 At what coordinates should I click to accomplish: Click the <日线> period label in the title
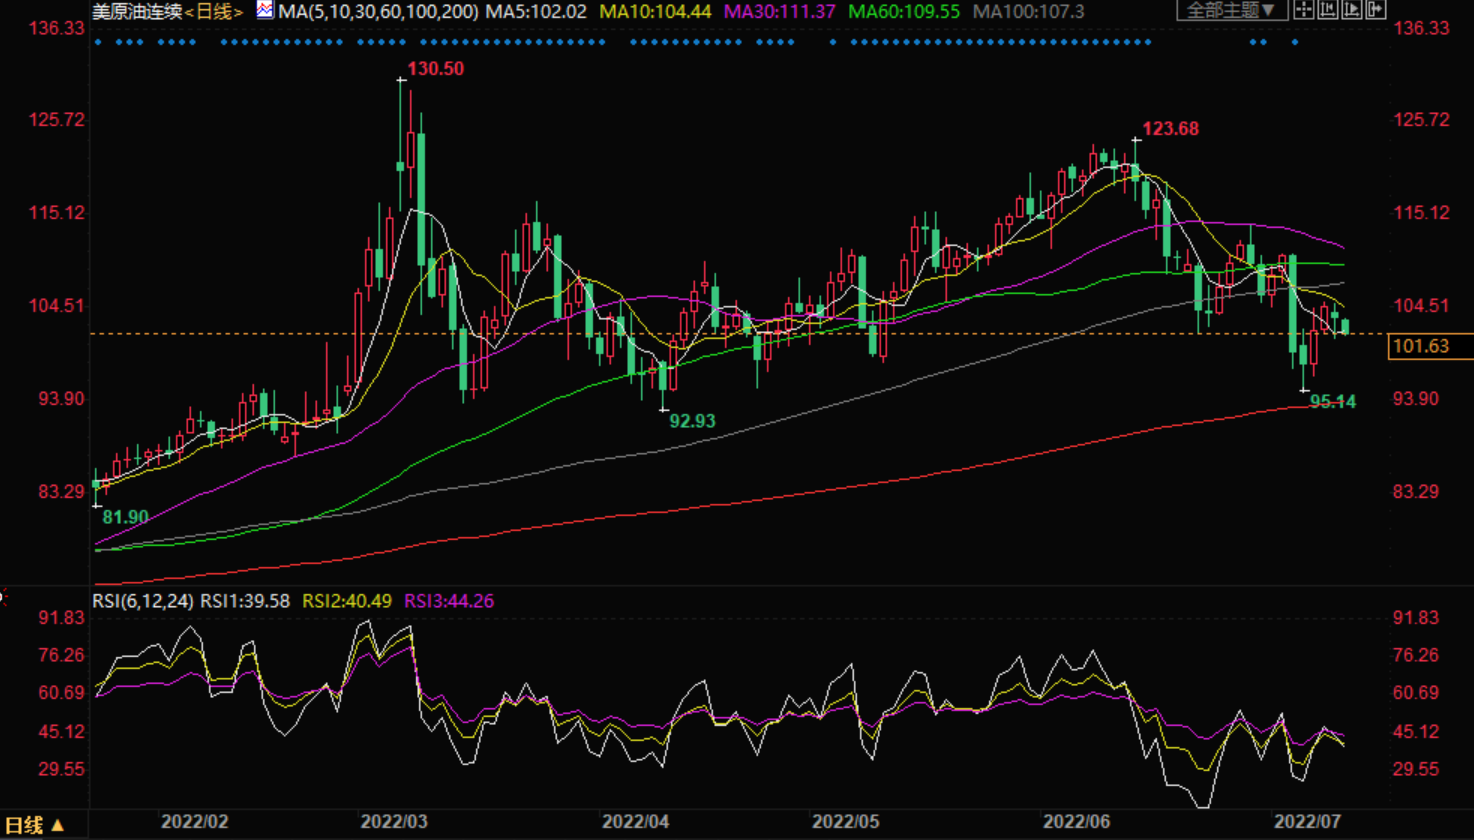pyautogui.click(x=214, y=12)
